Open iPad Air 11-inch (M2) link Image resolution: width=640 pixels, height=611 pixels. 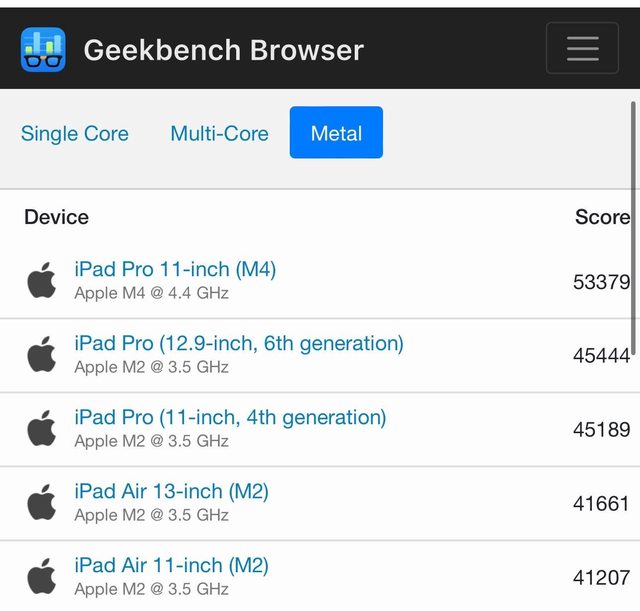(x=171, y=565)
